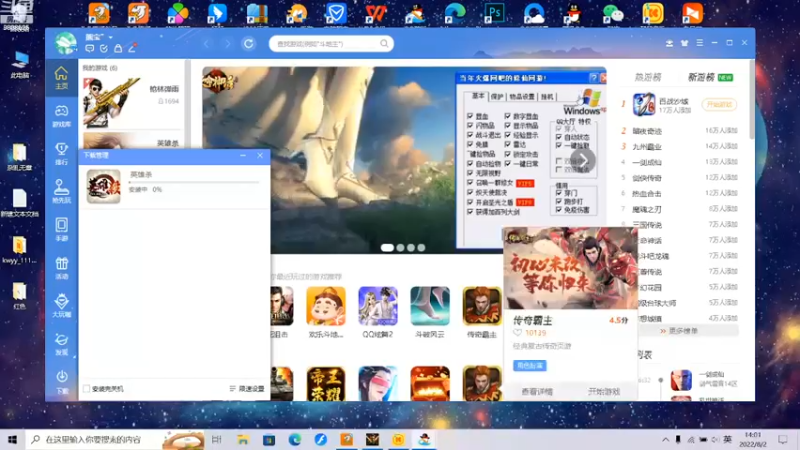Show hidden tray icons chevron in taskbar

[665, 439]
